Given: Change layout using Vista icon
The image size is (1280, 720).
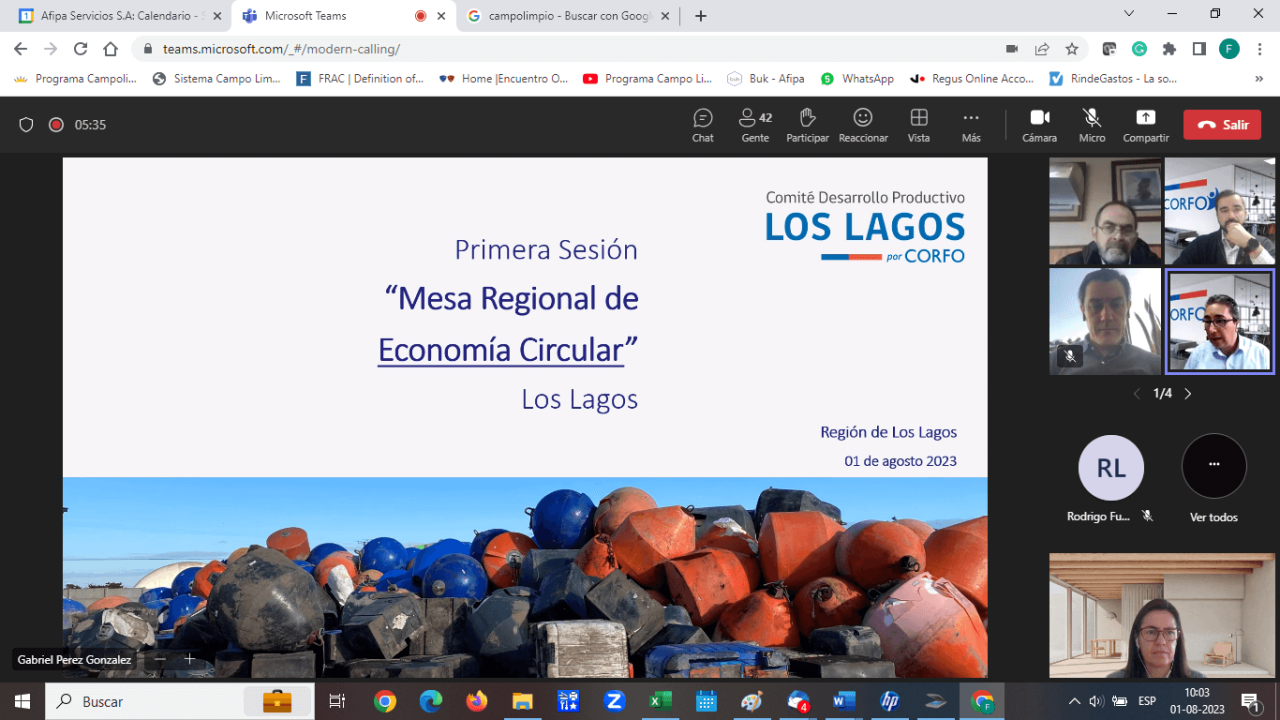Looking at the screenshot, I should pyautogui.click(x=918, y=125).
